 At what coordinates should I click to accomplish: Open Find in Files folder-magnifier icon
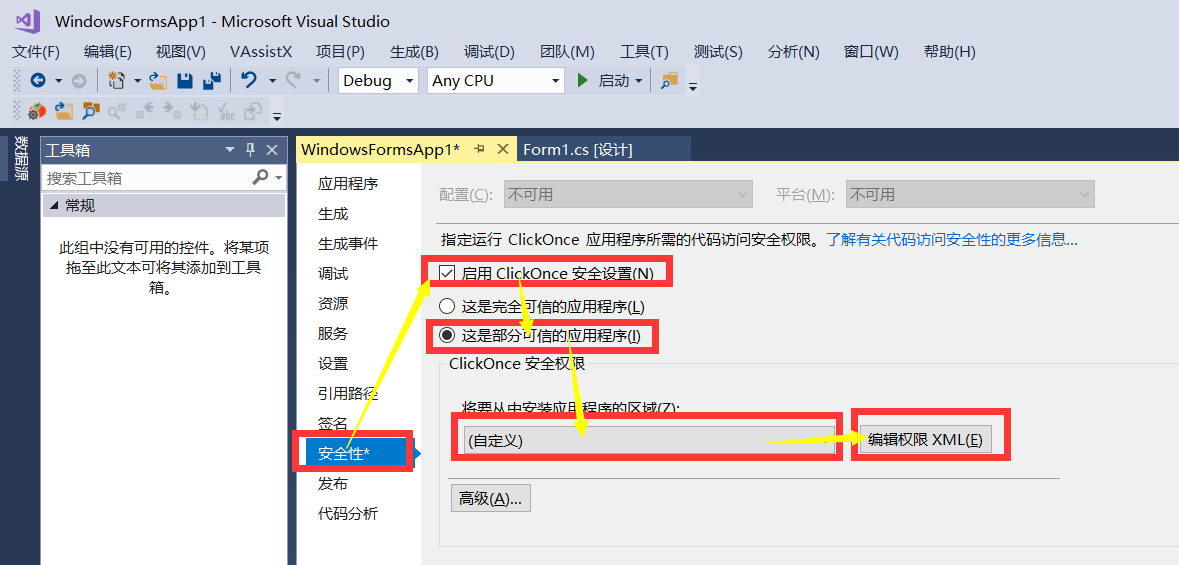[669, 80]
